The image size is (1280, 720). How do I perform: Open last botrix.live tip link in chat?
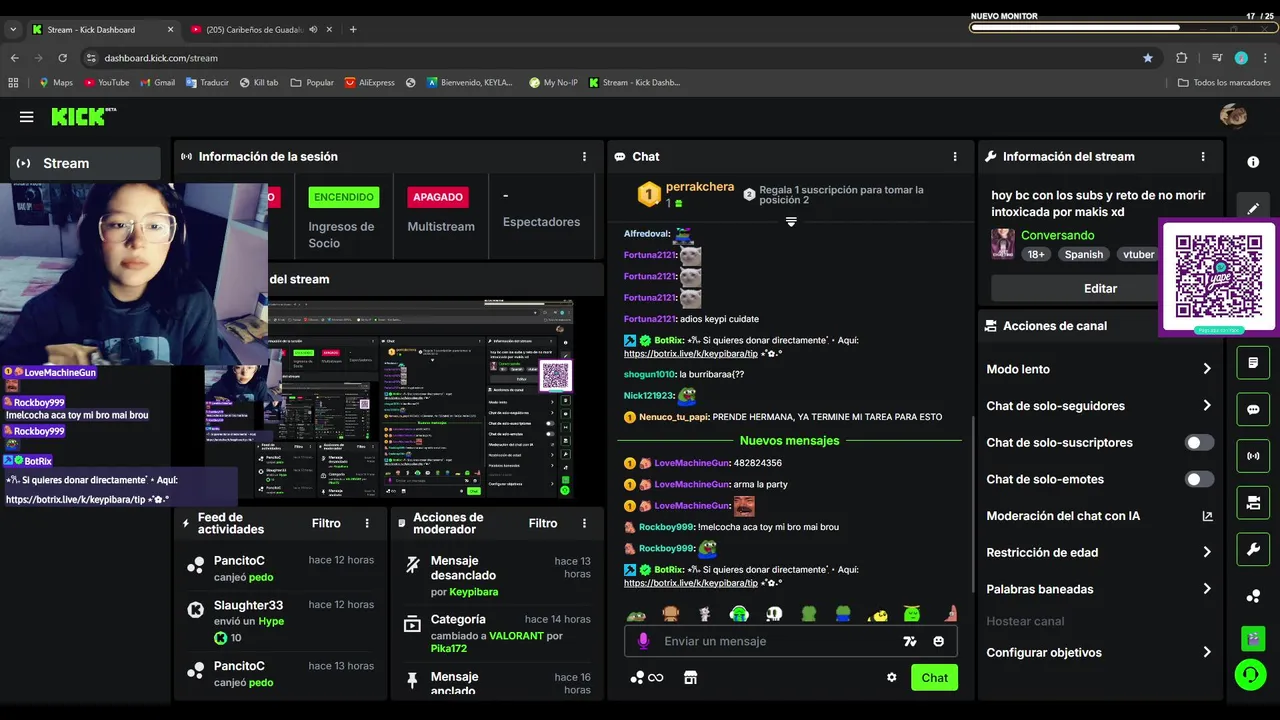[691, 583]
